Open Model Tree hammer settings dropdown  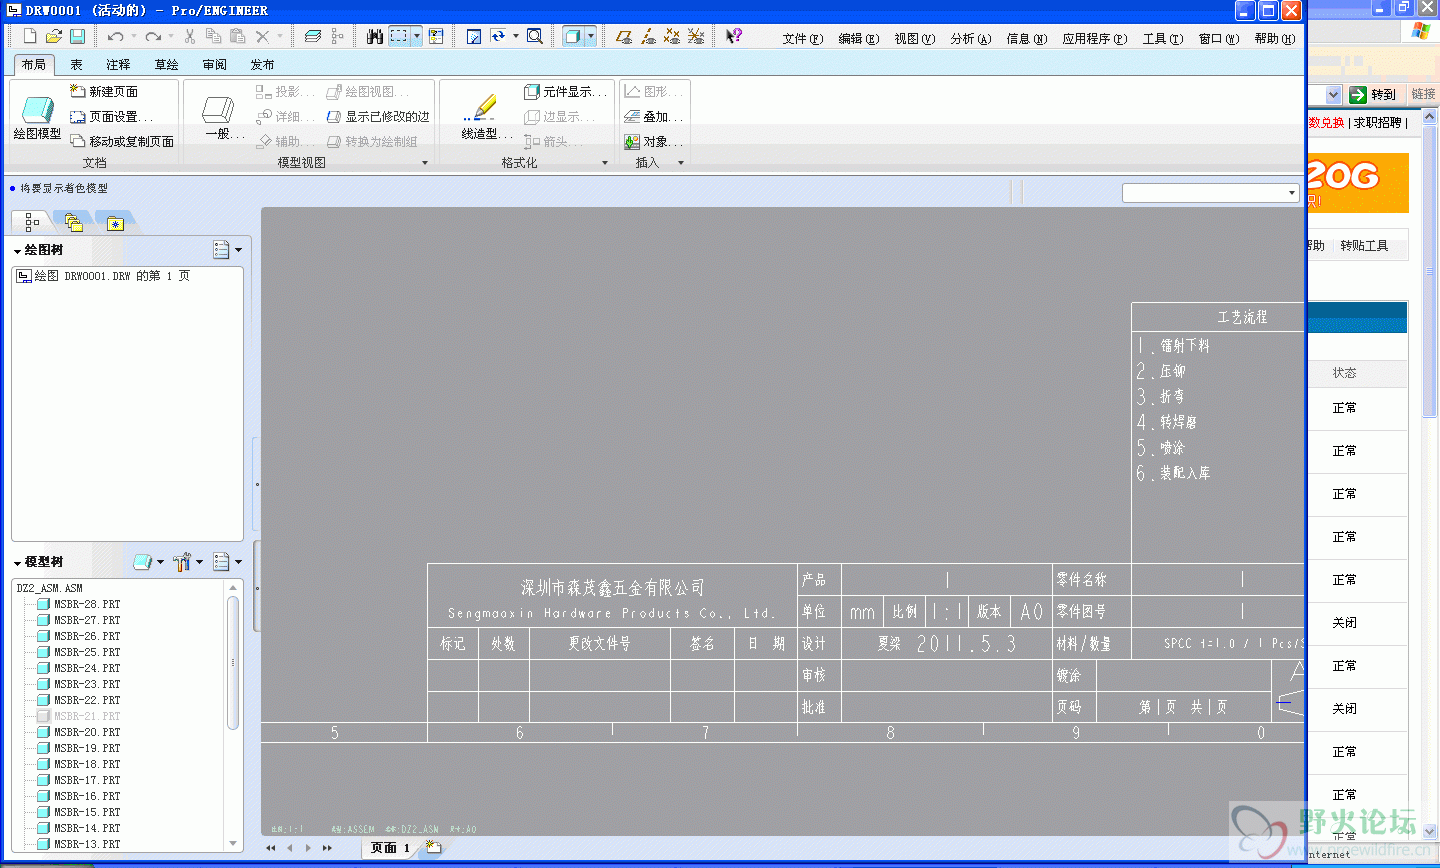187,562
